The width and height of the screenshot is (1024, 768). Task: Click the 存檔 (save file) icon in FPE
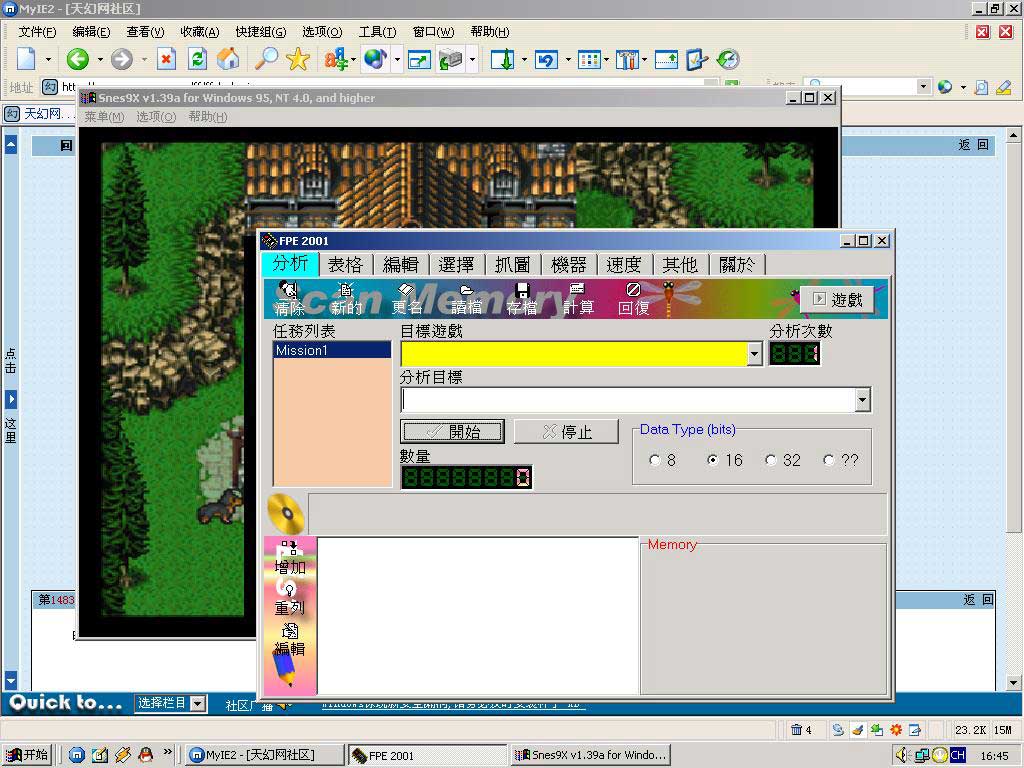[522, 298]
